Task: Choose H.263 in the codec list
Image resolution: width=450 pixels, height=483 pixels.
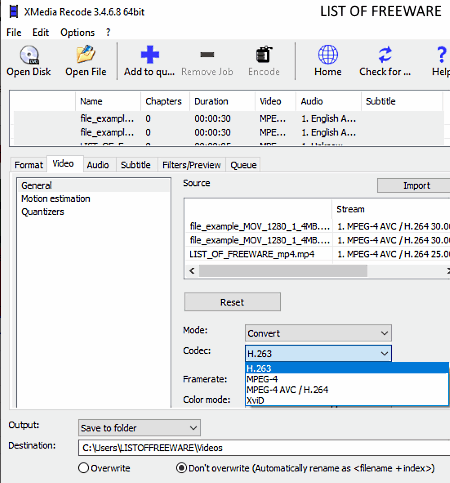Action: point(347,368)
